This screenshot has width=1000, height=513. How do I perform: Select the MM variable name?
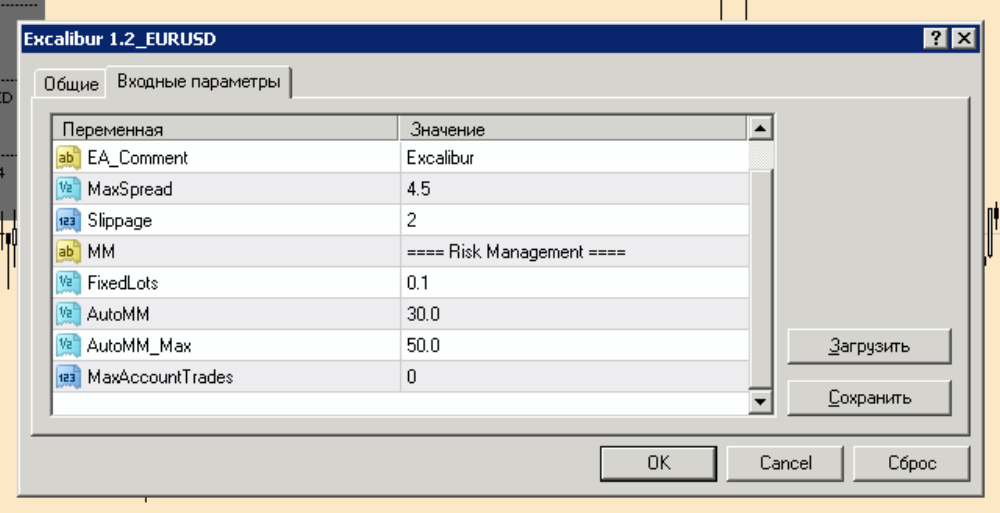(x=101, y=251)
